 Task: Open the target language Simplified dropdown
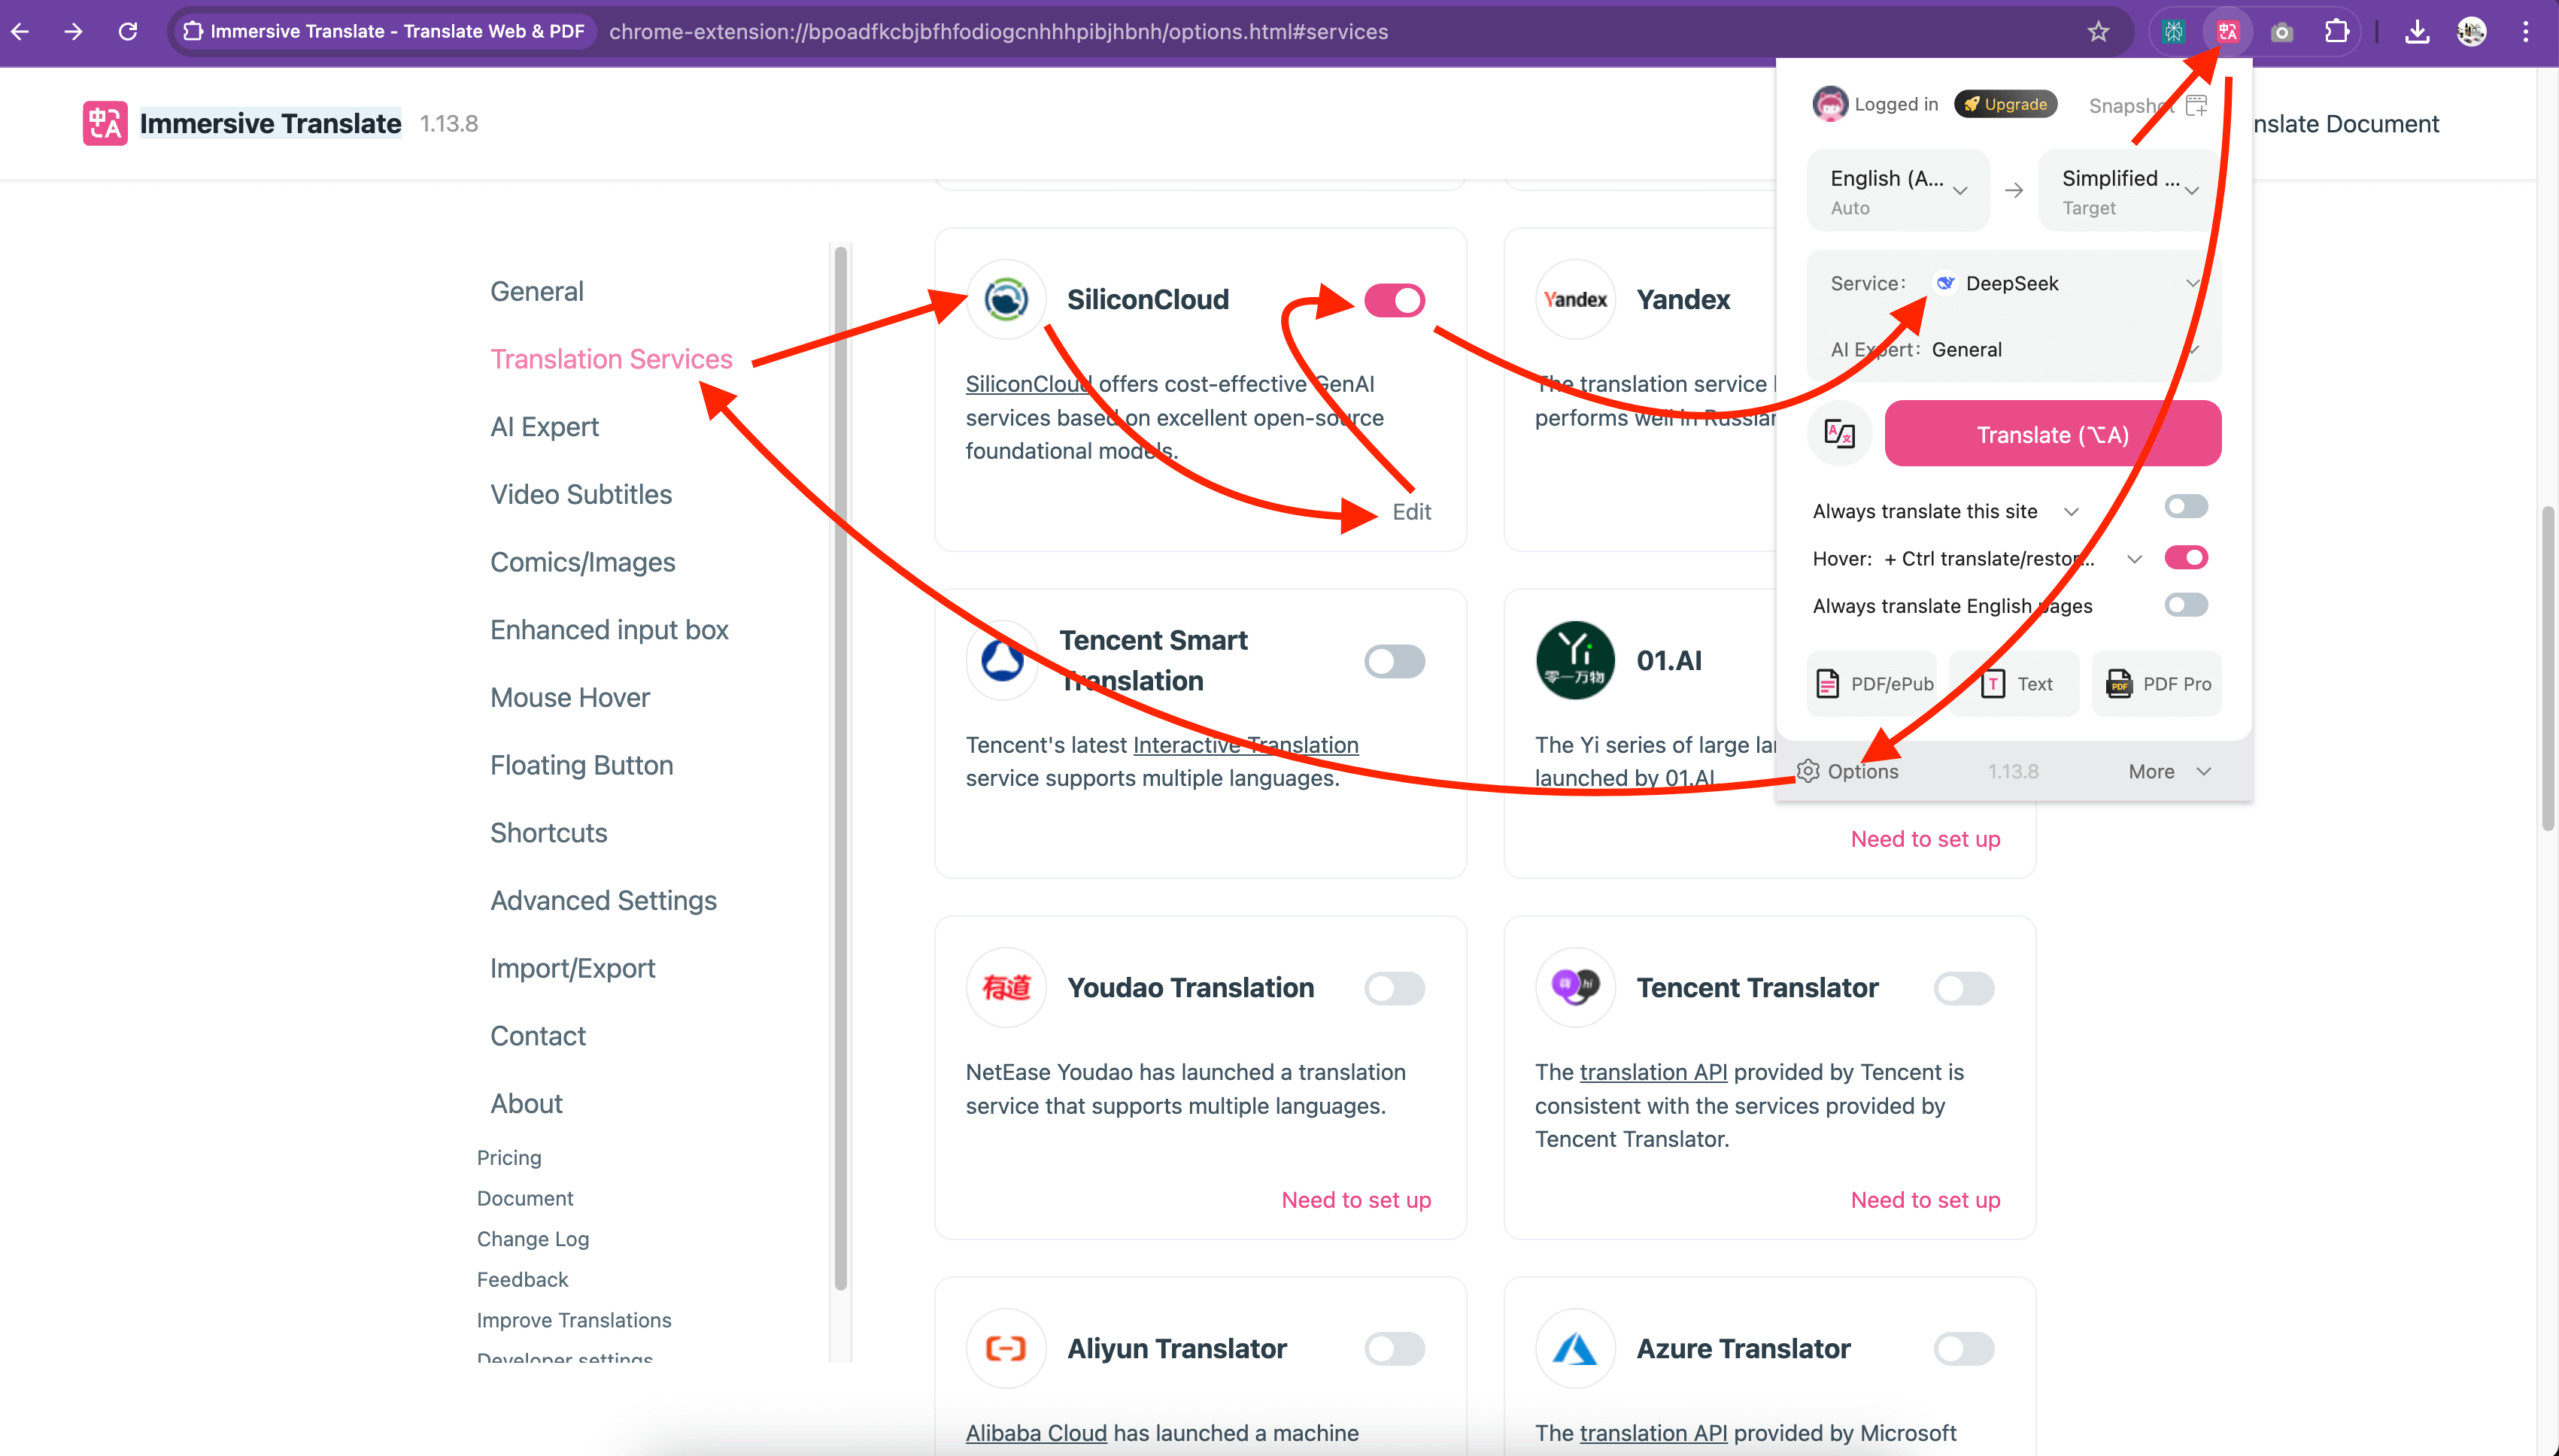pos(2130,190)
